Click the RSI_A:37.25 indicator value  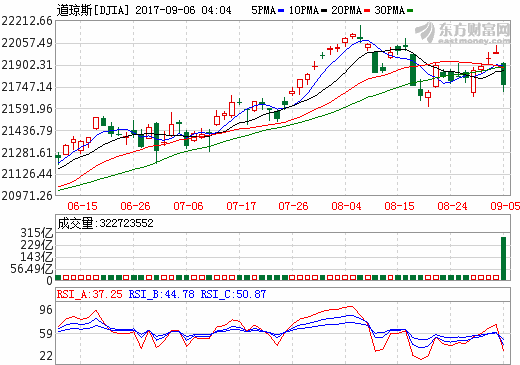tap(89, 294)
